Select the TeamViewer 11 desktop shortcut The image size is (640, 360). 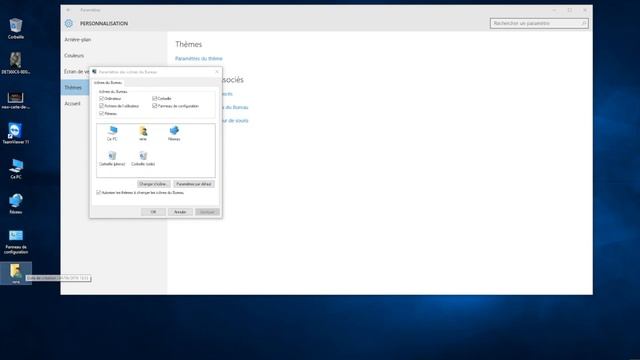[16, 133]
